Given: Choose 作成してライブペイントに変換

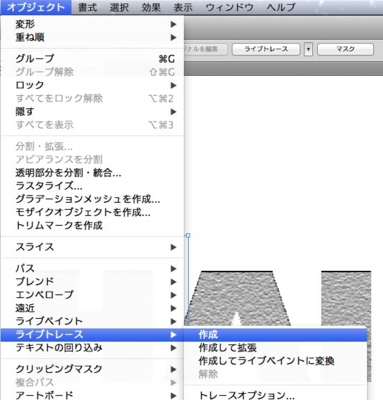Looking at the screenshot, I should (275, 361).
